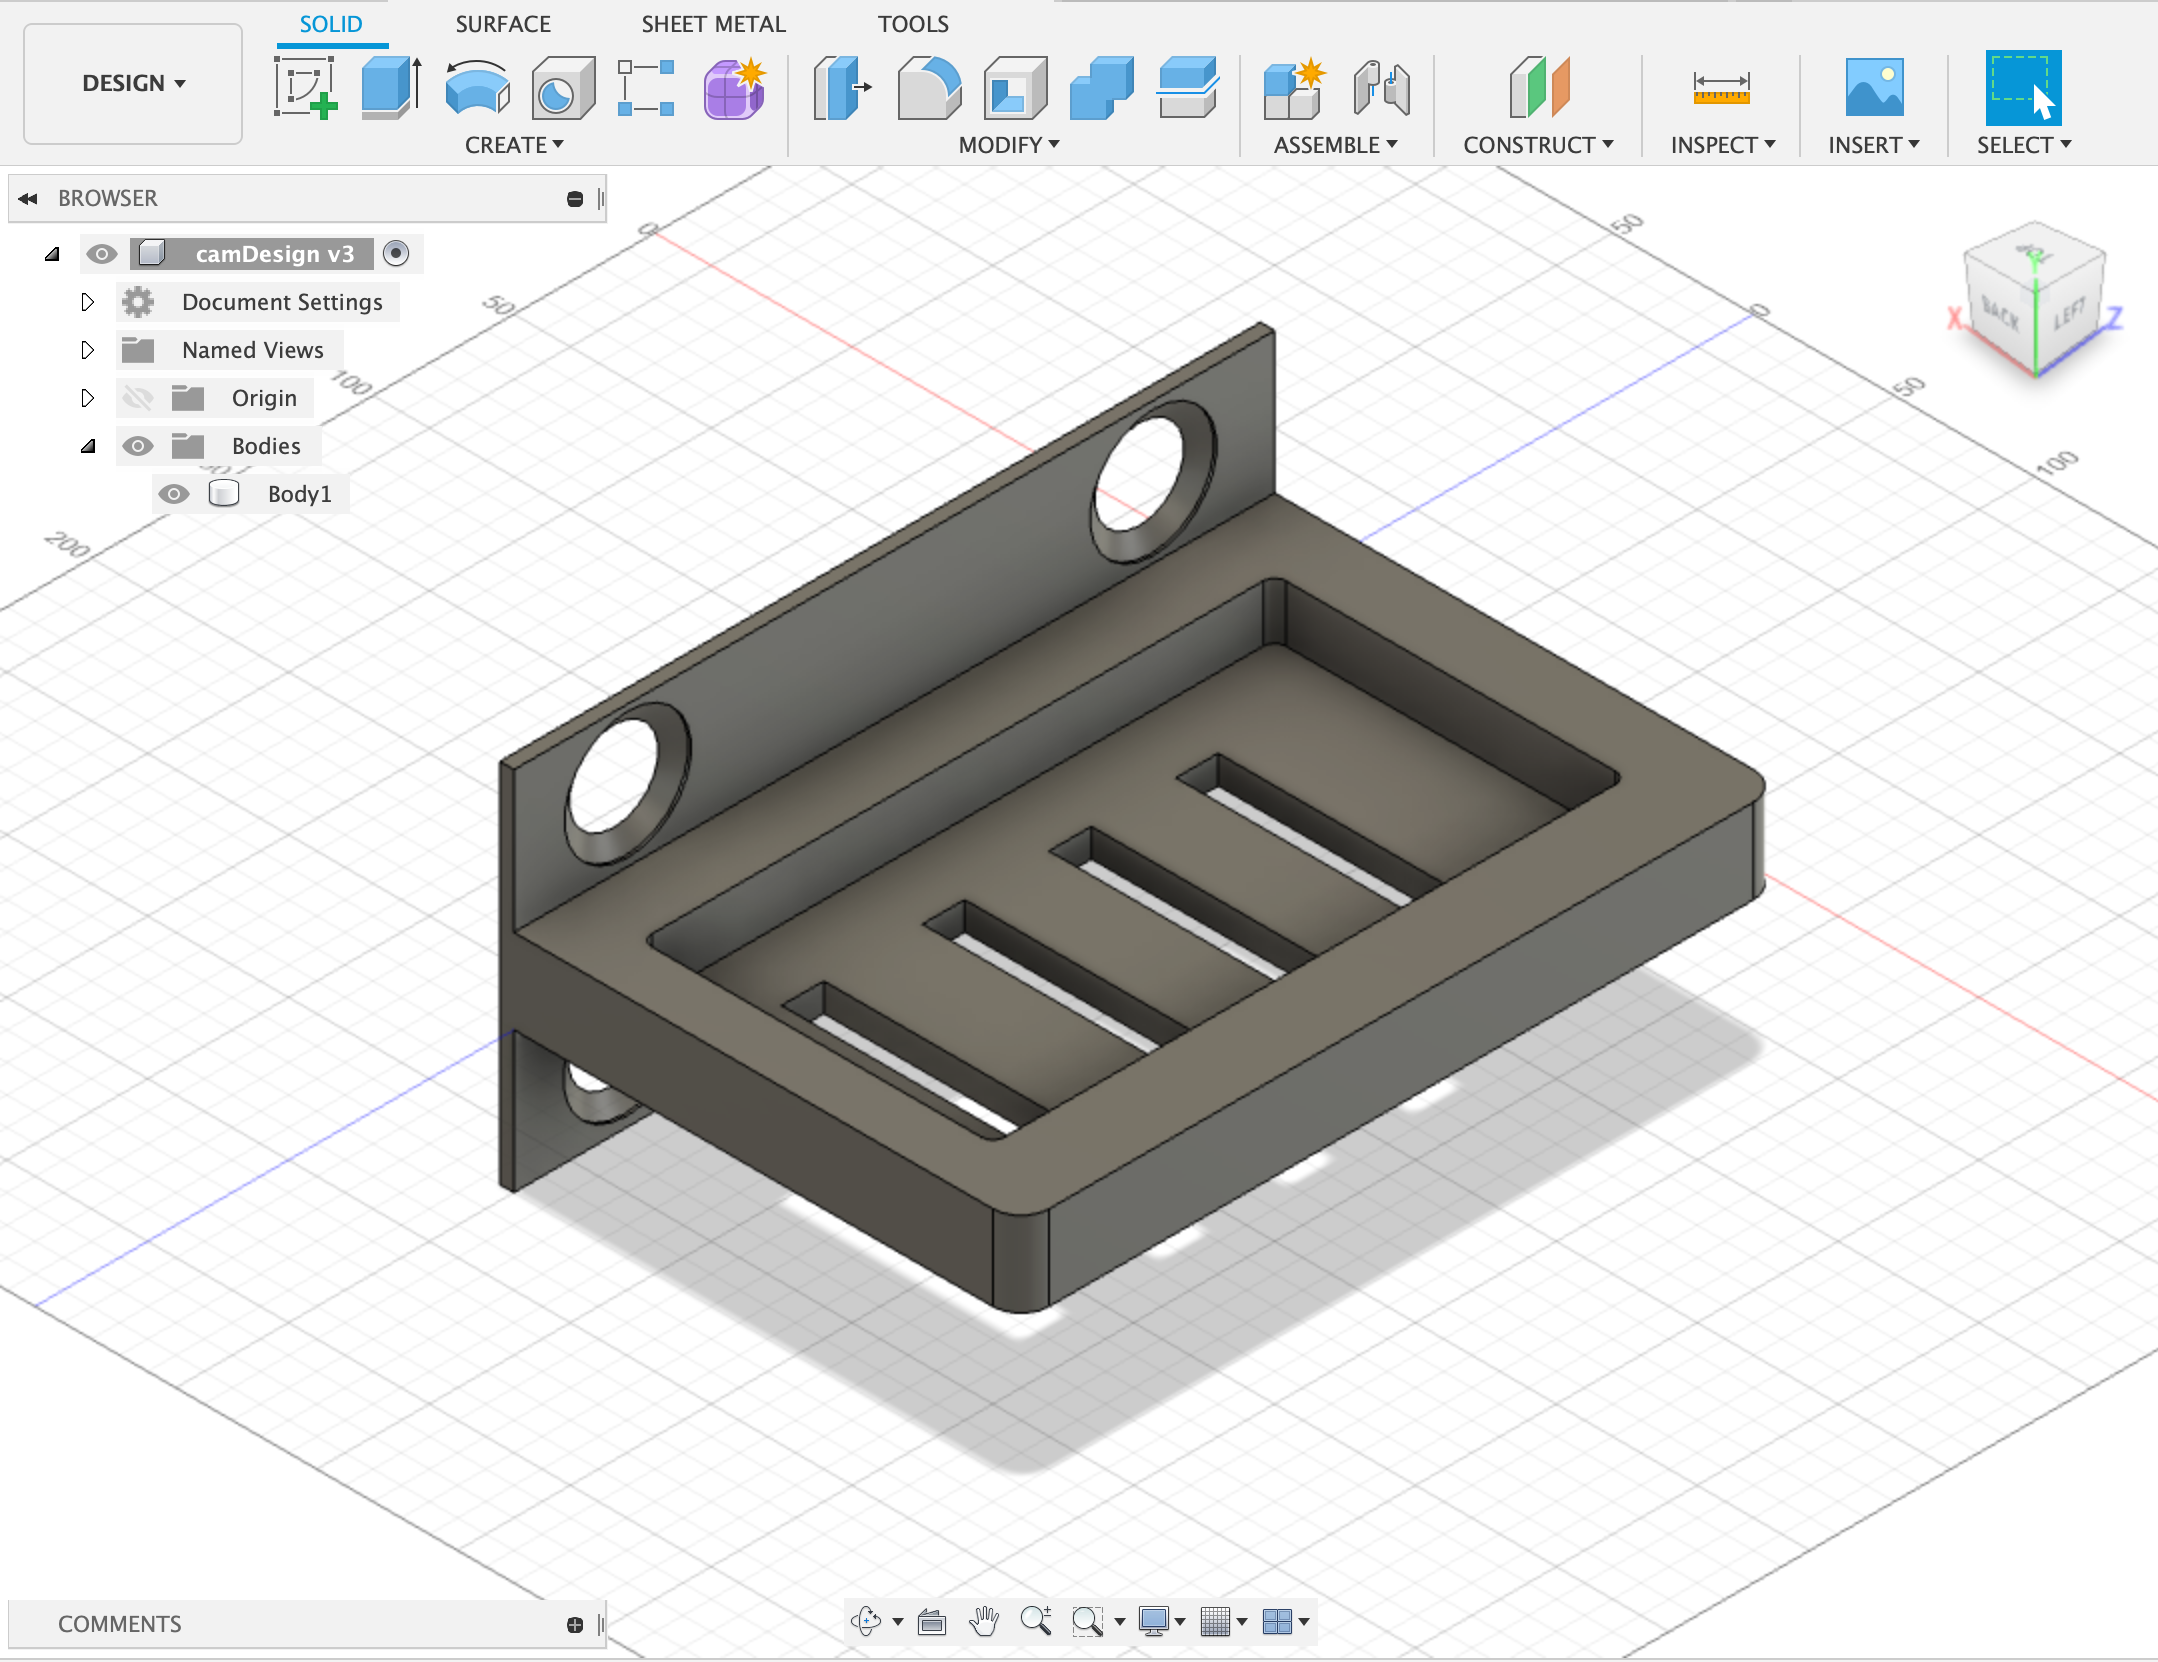The width and height of the screenshot is (2158, 1662).
Task: Click the Extrude tool icon
Action: pos(390,88)
